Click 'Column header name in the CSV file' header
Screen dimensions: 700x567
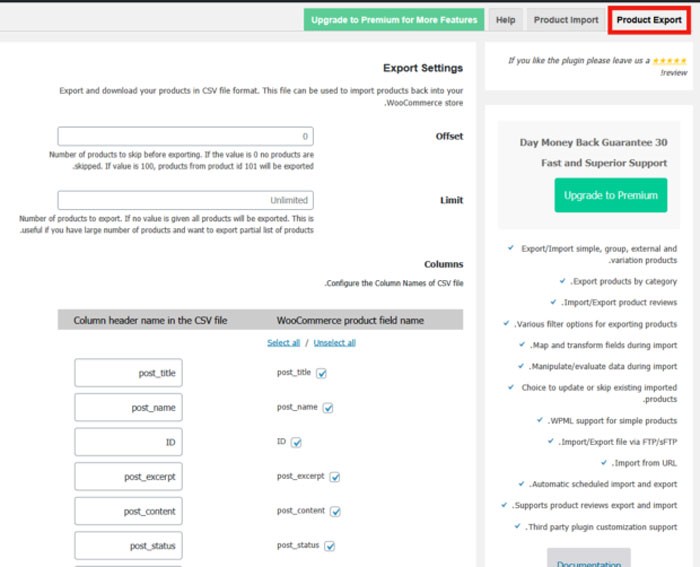(150, 321)
